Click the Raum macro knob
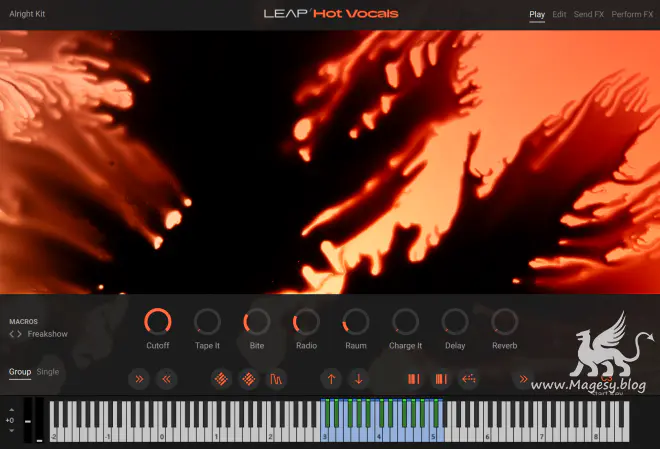 coord(356,322)
